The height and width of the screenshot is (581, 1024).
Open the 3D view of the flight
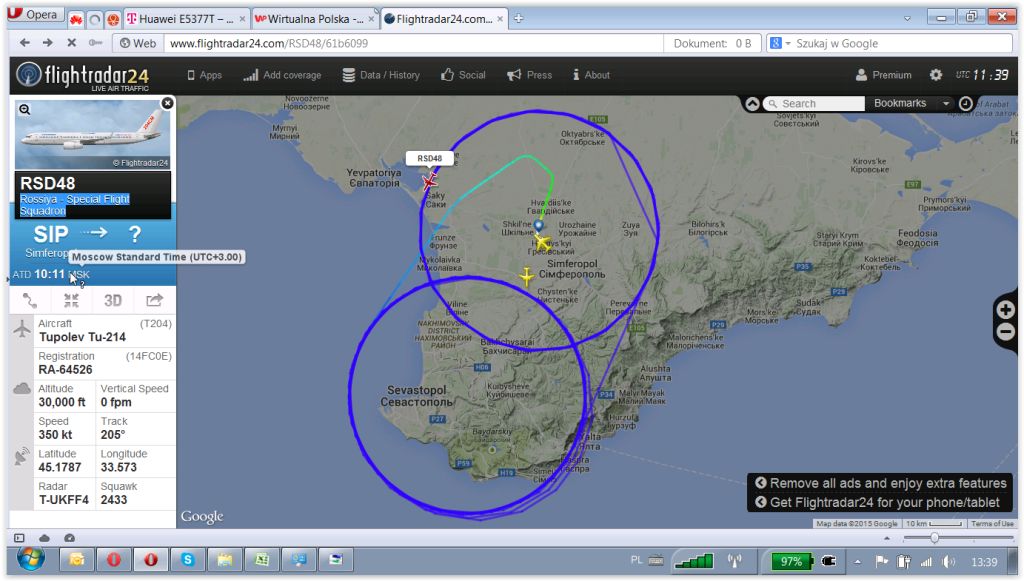pos(113,300)
